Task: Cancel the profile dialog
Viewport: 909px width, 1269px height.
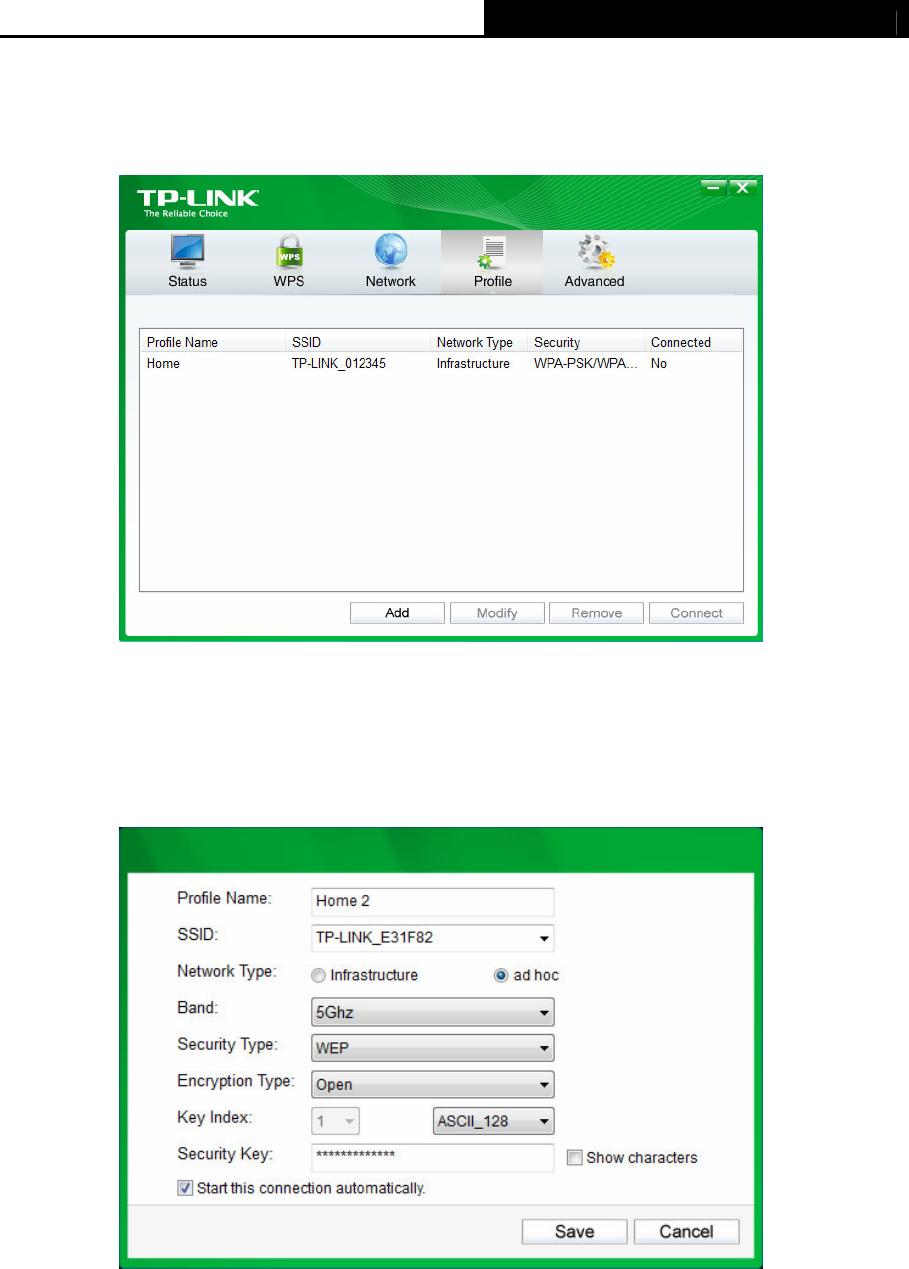Action: click(x=687, y=1231)
